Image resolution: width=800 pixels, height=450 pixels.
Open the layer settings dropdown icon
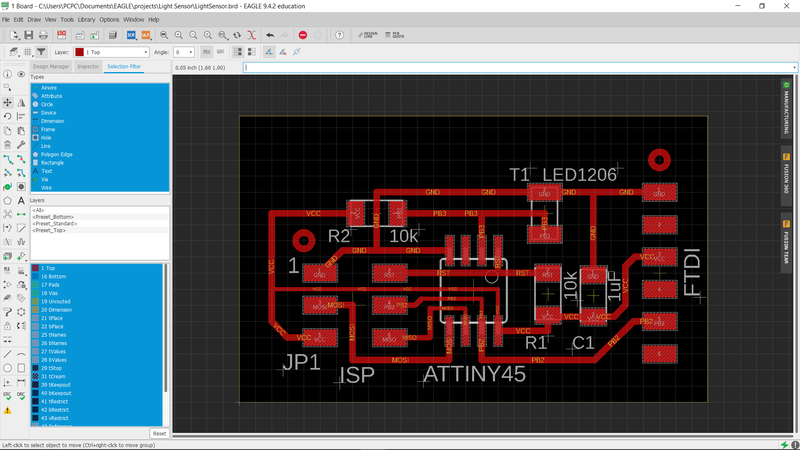click(x=14, y=52)
